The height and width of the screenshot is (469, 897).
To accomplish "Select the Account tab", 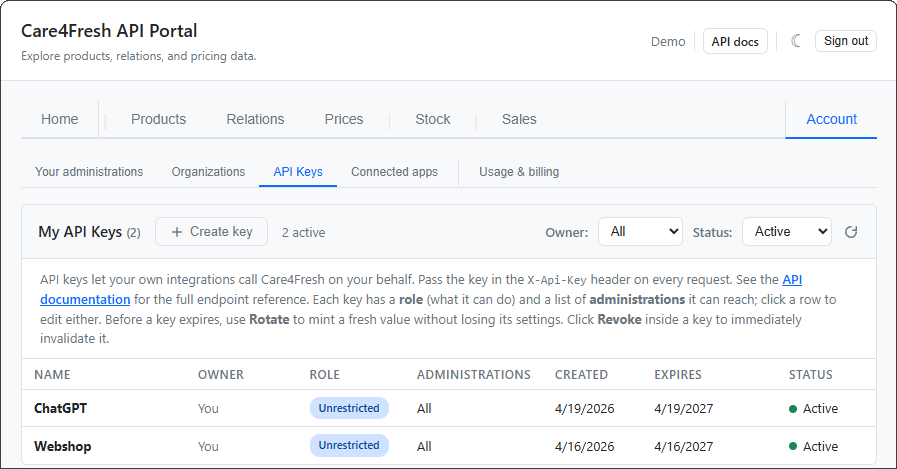I will coord(831,119).
